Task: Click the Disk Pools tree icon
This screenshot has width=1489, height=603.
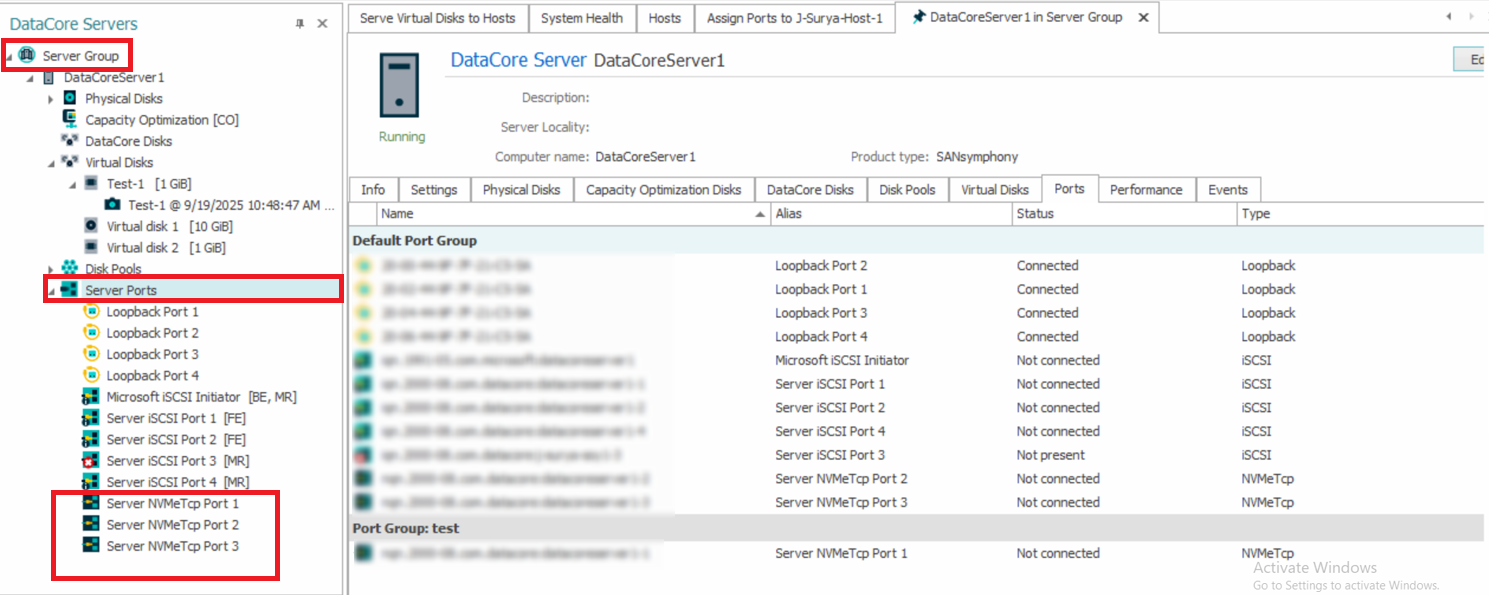Action: (70, 269)
